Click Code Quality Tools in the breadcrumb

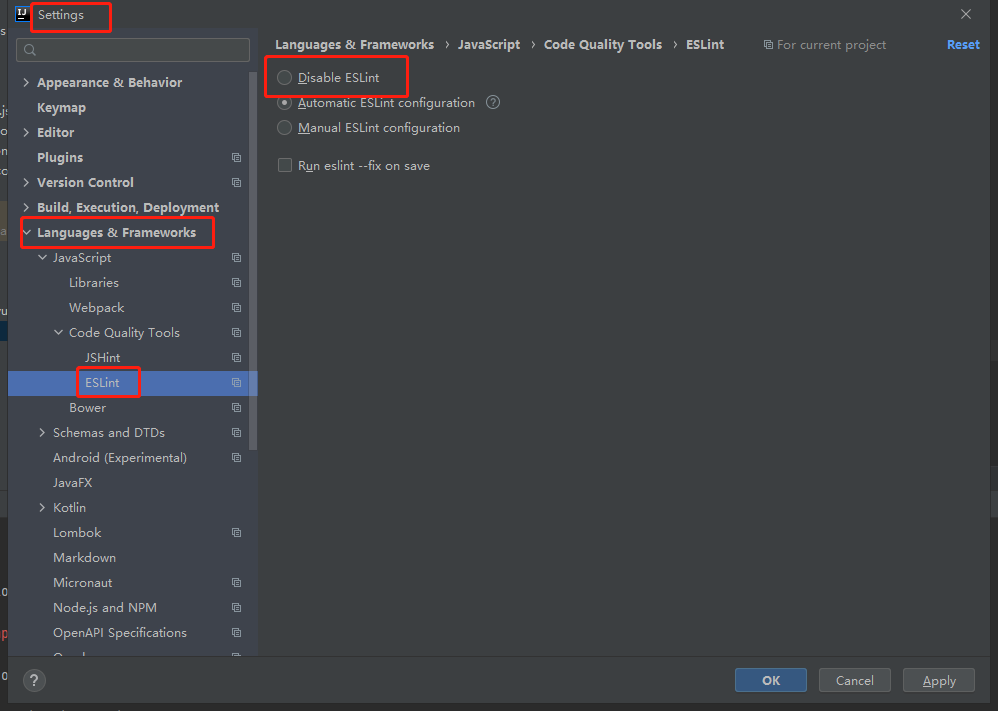click(x=603, y=45)
